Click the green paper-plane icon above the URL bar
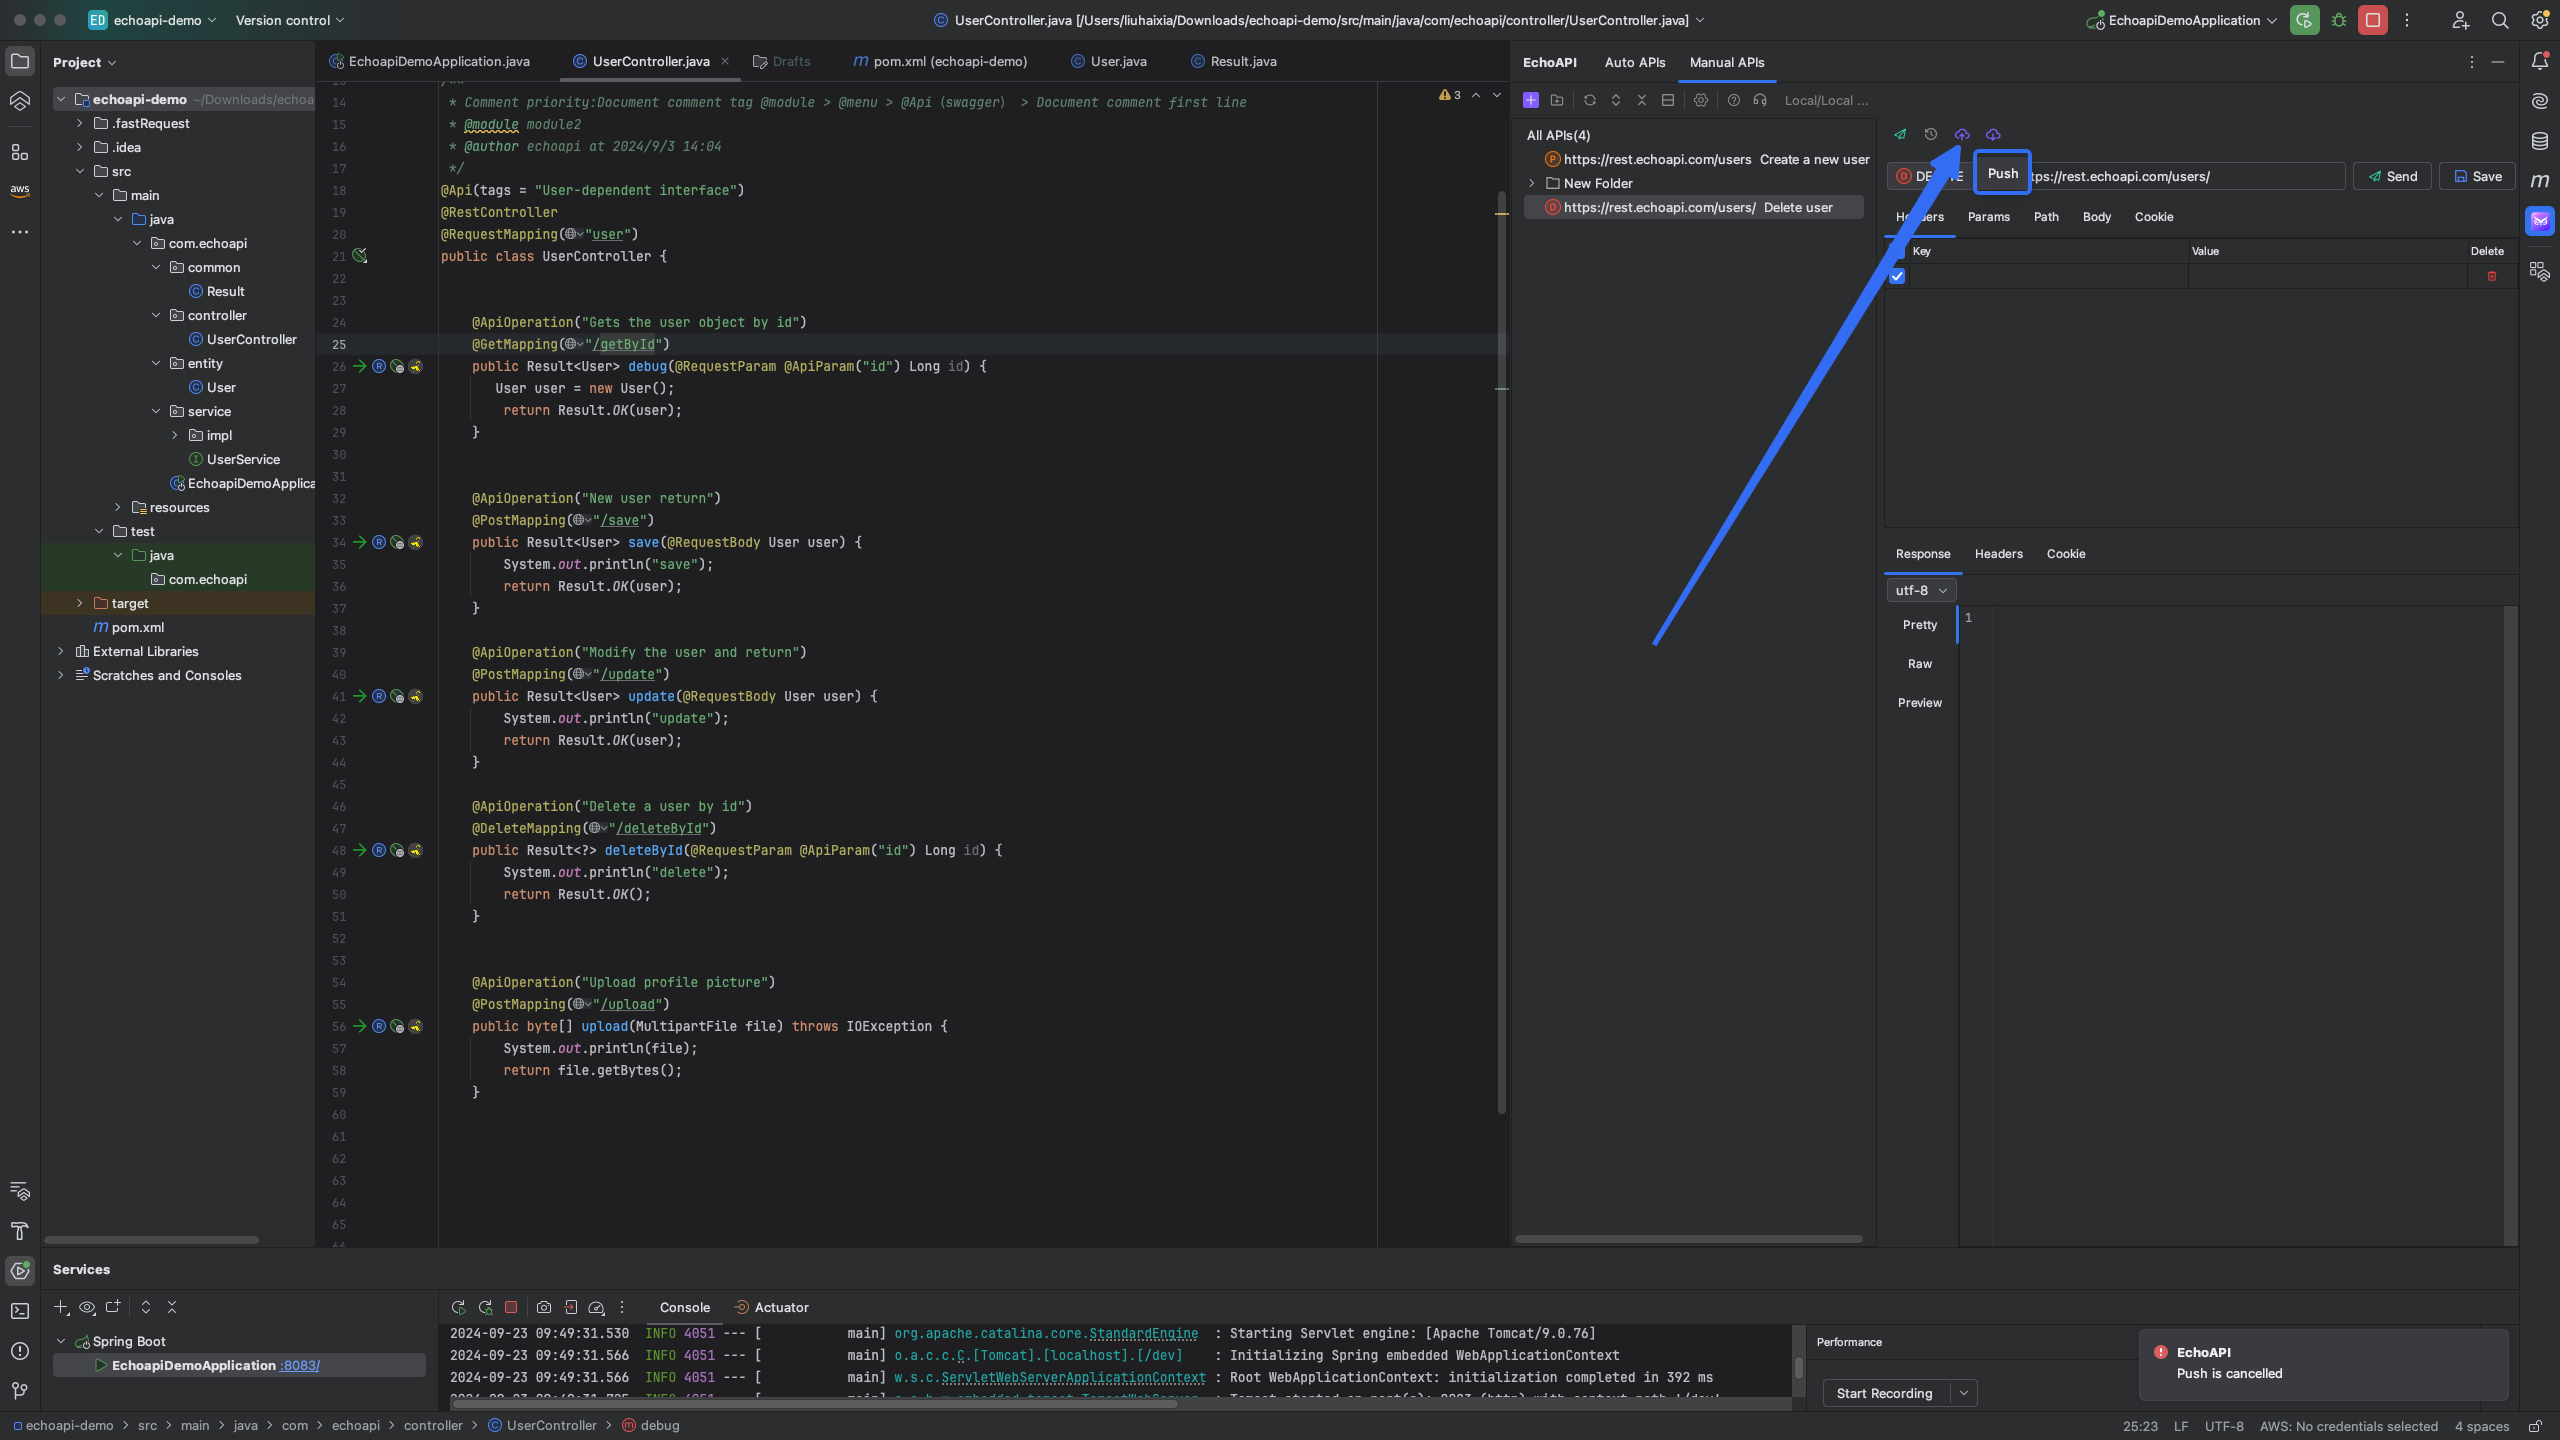Screen dimensions: 2560x1440 pyautogui.click(x=1899, y=134)
